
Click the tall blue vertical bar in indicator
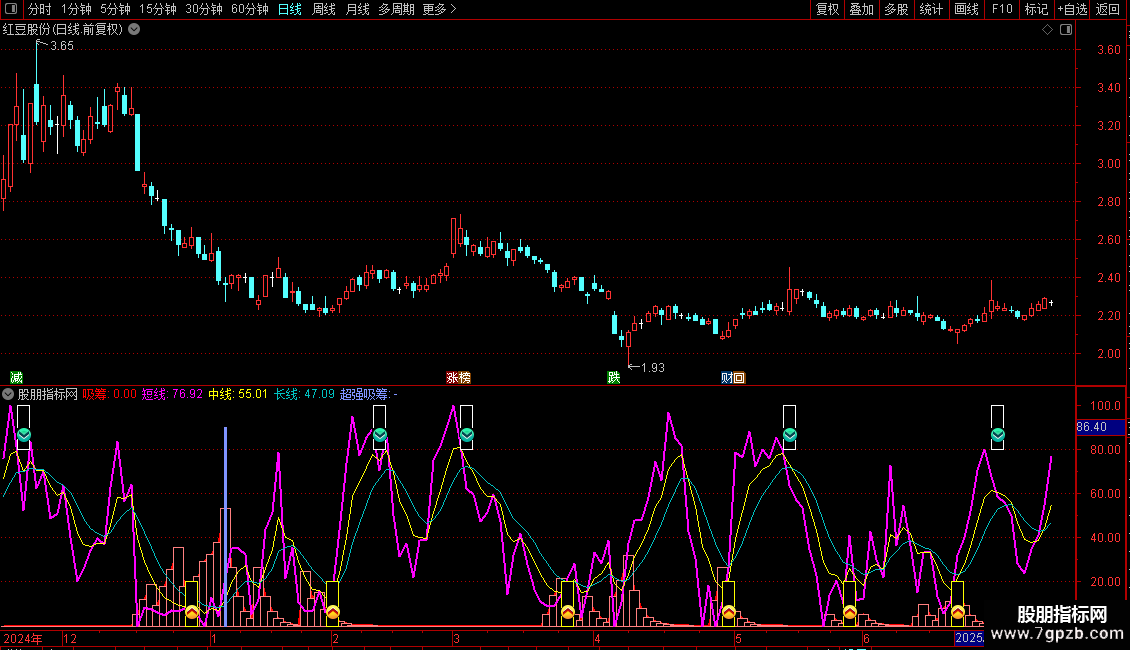click(226, 527)
